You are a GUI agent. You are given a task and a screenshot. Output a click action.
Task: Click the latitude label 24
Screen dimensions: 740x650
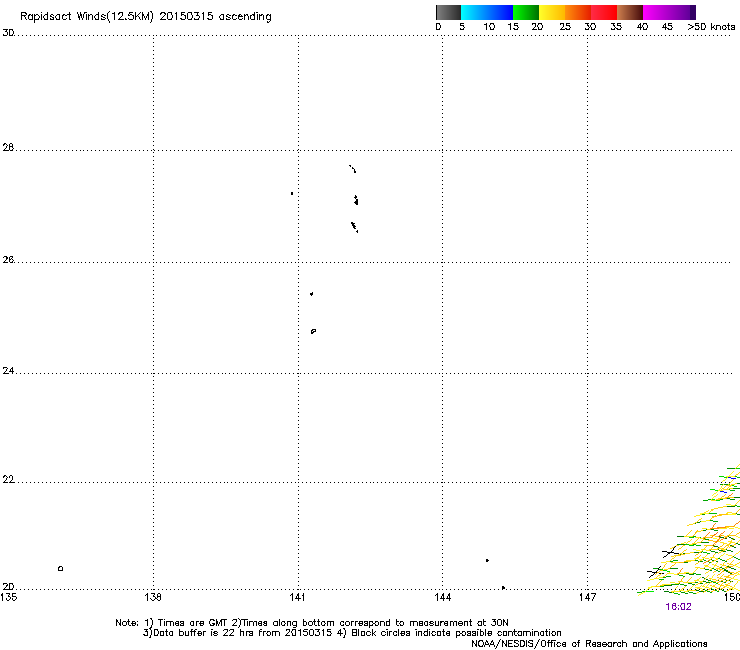[8, 371]
